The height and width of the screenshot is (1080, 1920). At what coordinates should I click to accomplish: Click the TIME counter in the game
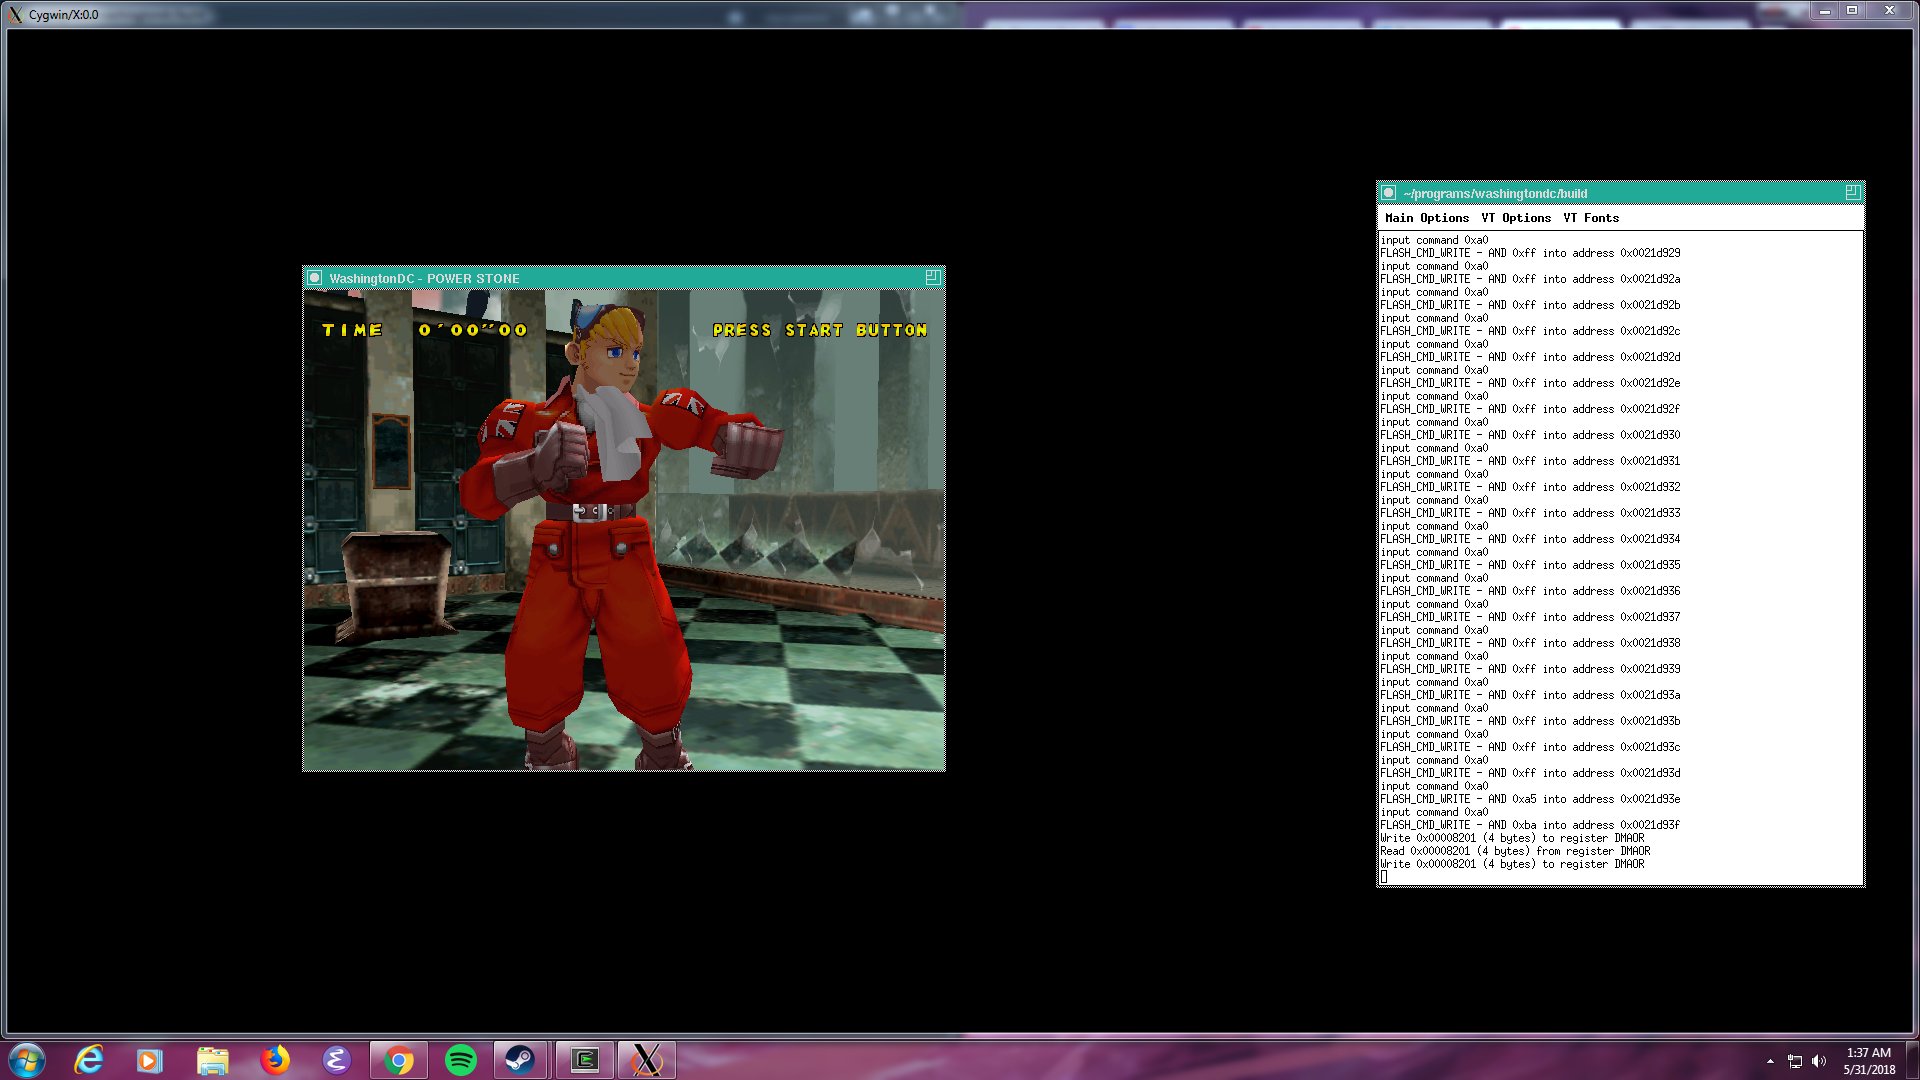tap(424, 330)
